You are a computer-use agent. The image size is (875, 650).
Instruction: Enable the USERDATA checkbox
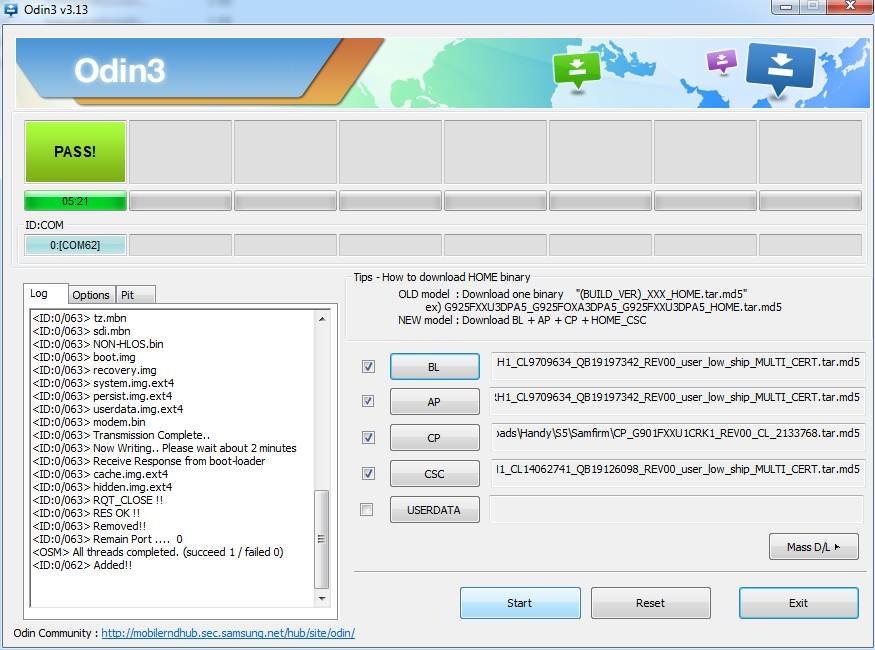[x=367, y=509]
